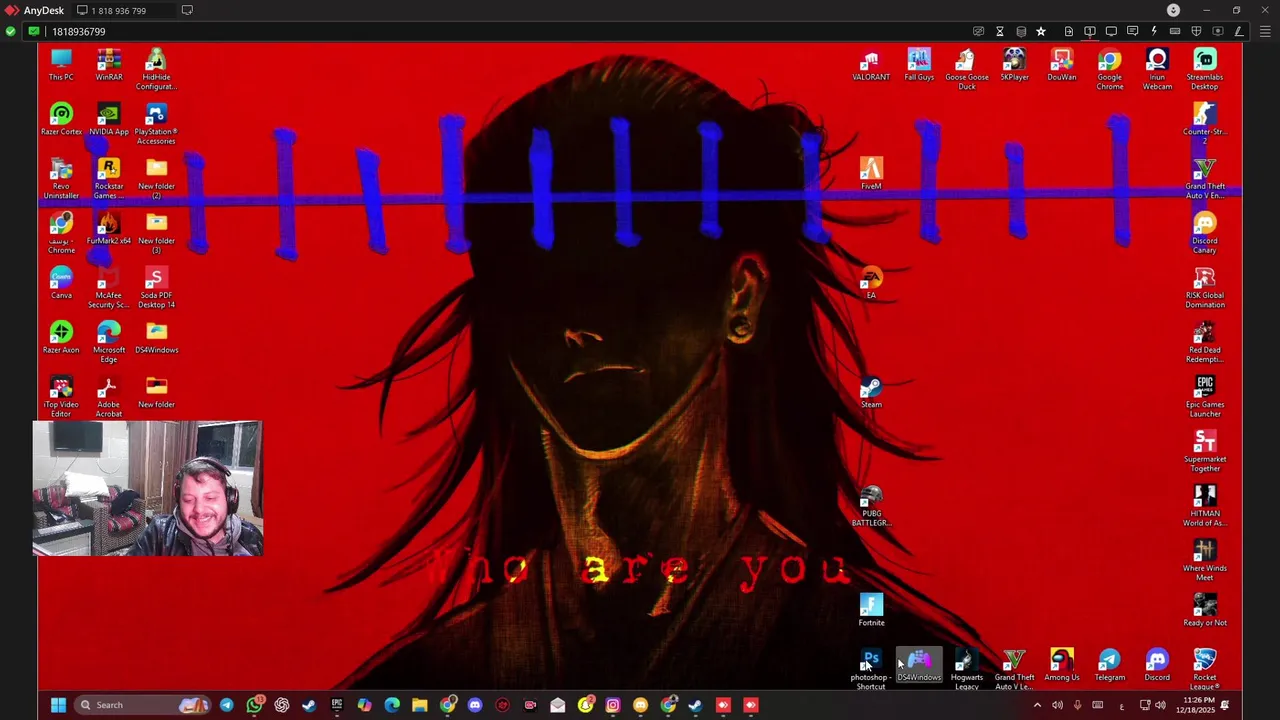Add session to favorites with star icon
The width and height of the screenshot is (1280, 720).
pos(1041,31)
